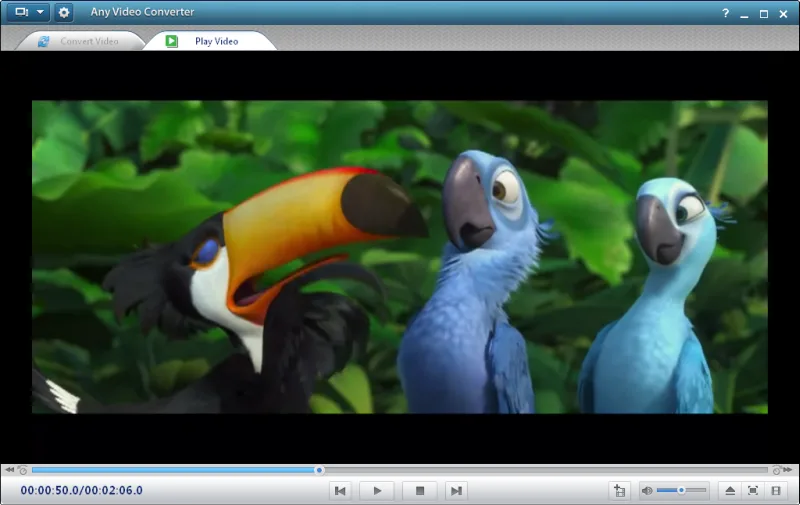Select the Play Video tab

point(209,41)
